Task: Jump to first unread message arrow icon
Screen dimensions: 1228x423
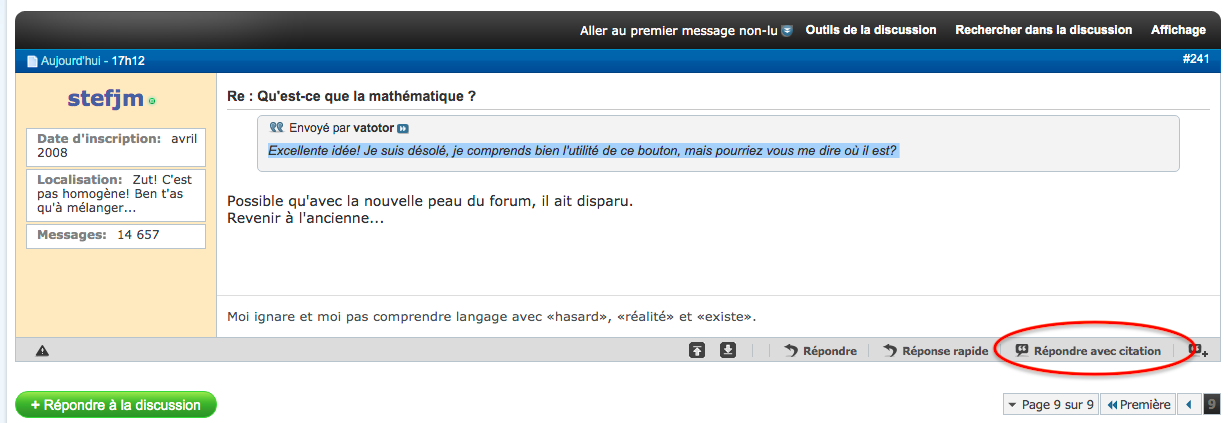Action: [787, 31]
